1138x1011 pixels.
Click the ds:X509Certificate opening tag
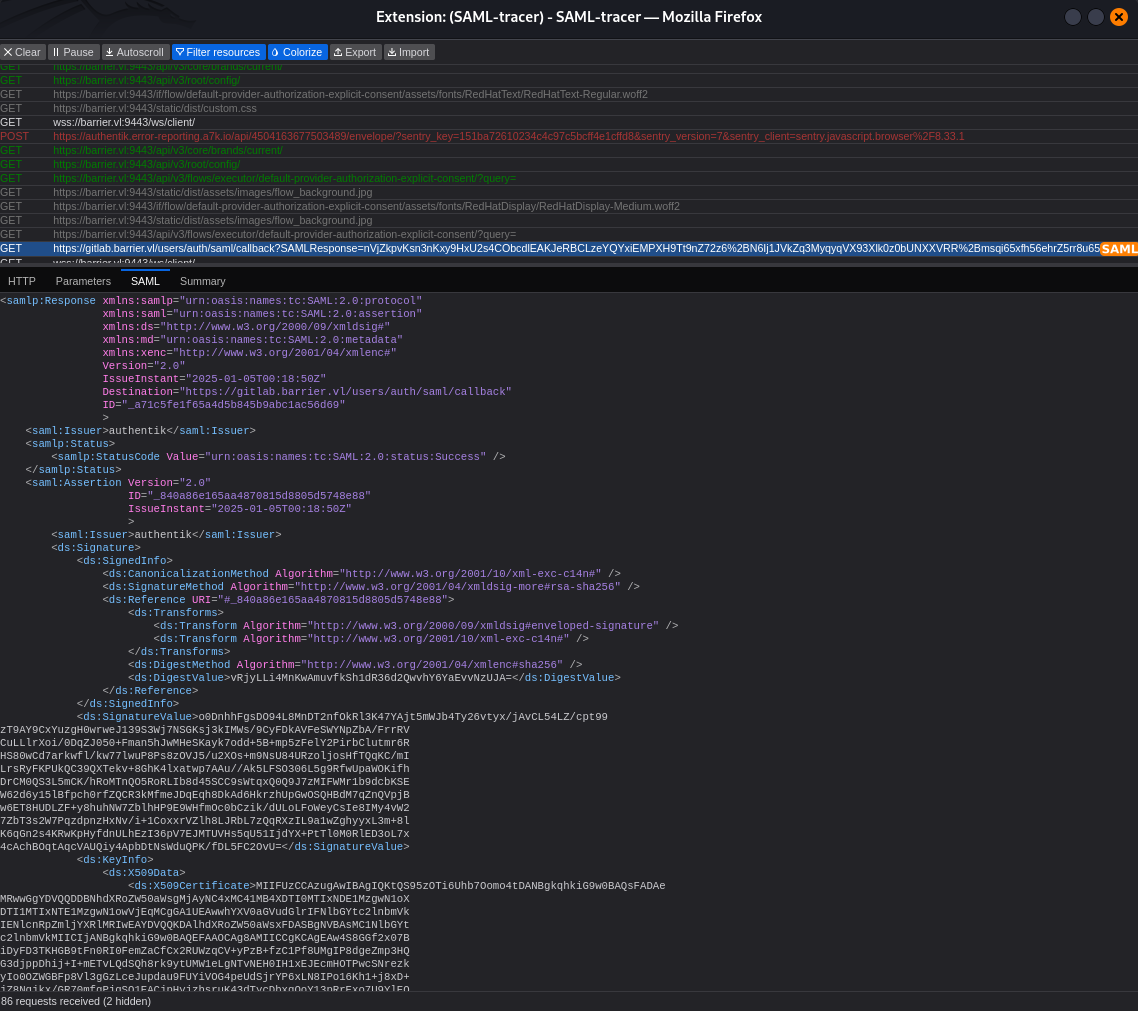(x=192, y=886)
